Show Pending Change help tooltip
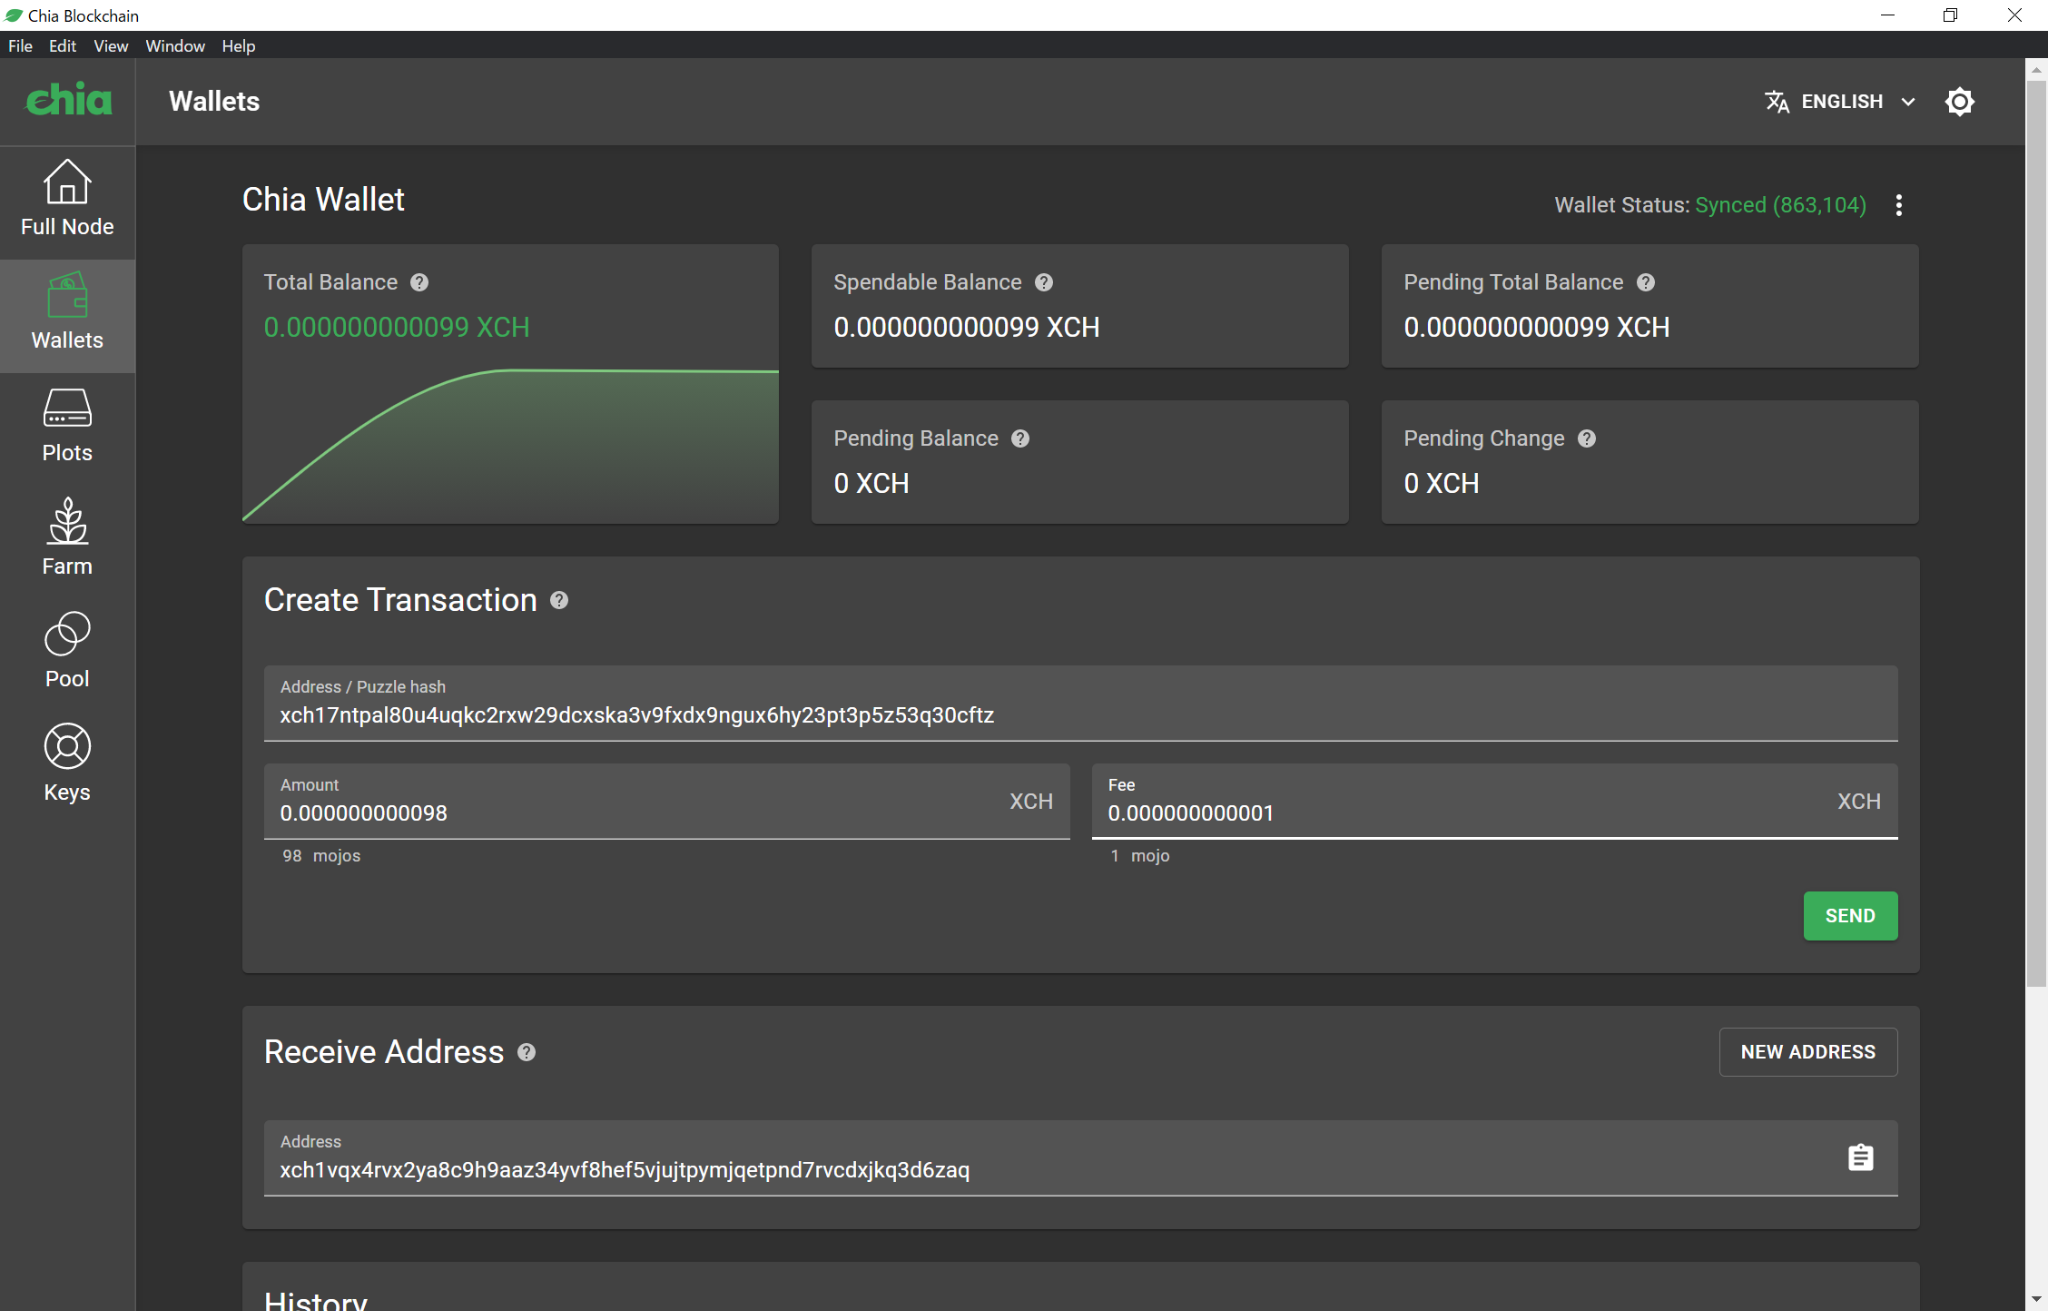The height and width of the screenshot is (1311, 2048). pos(1587,439)
